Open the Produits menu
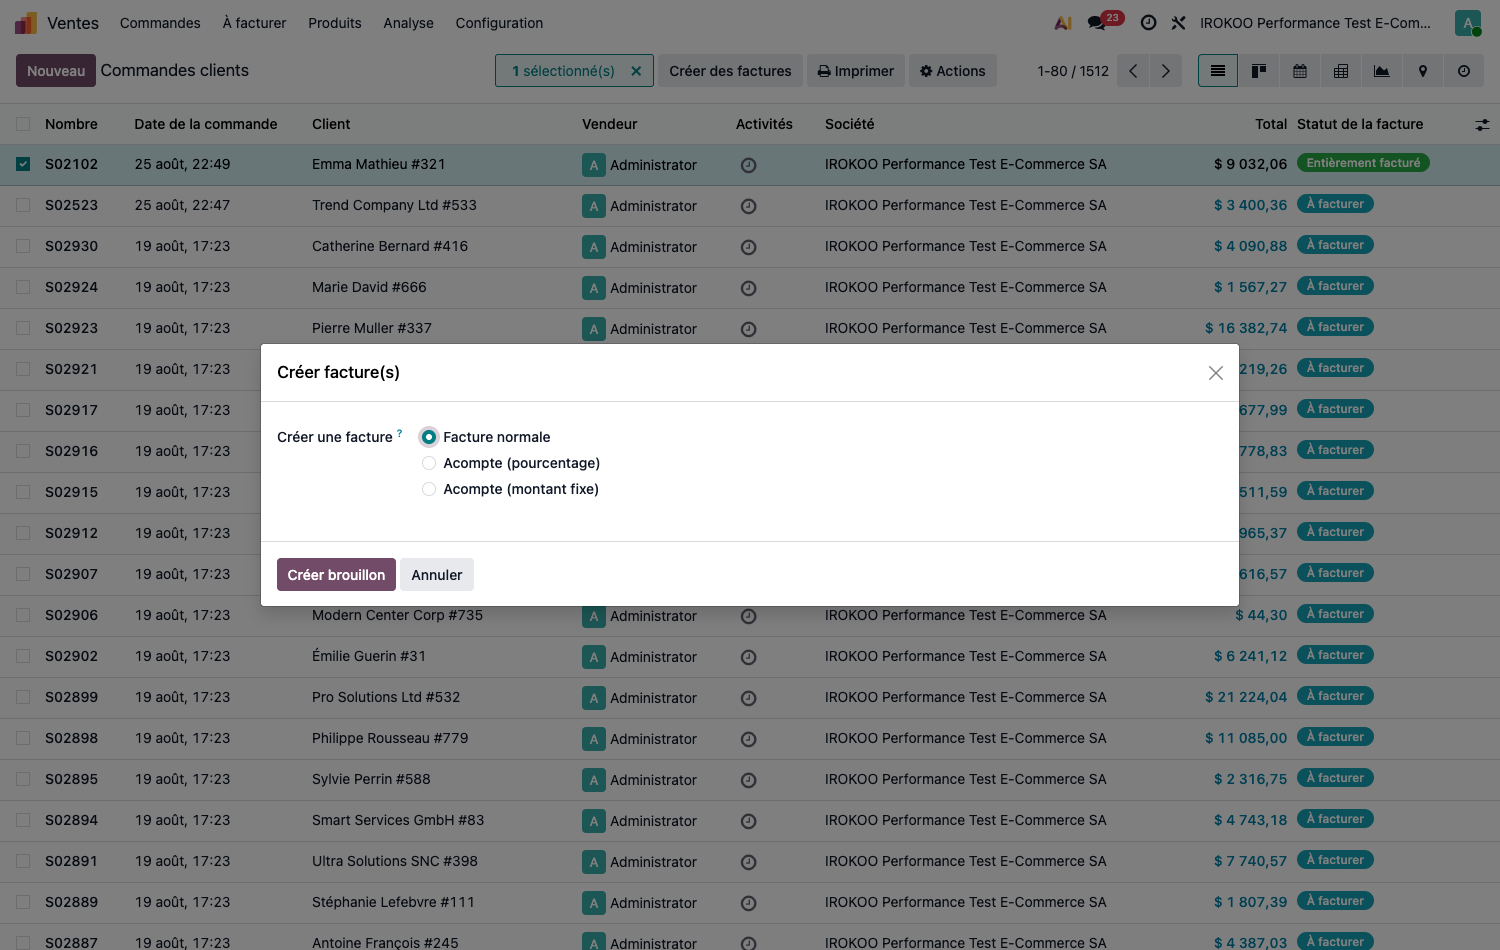 click(335, 23)
